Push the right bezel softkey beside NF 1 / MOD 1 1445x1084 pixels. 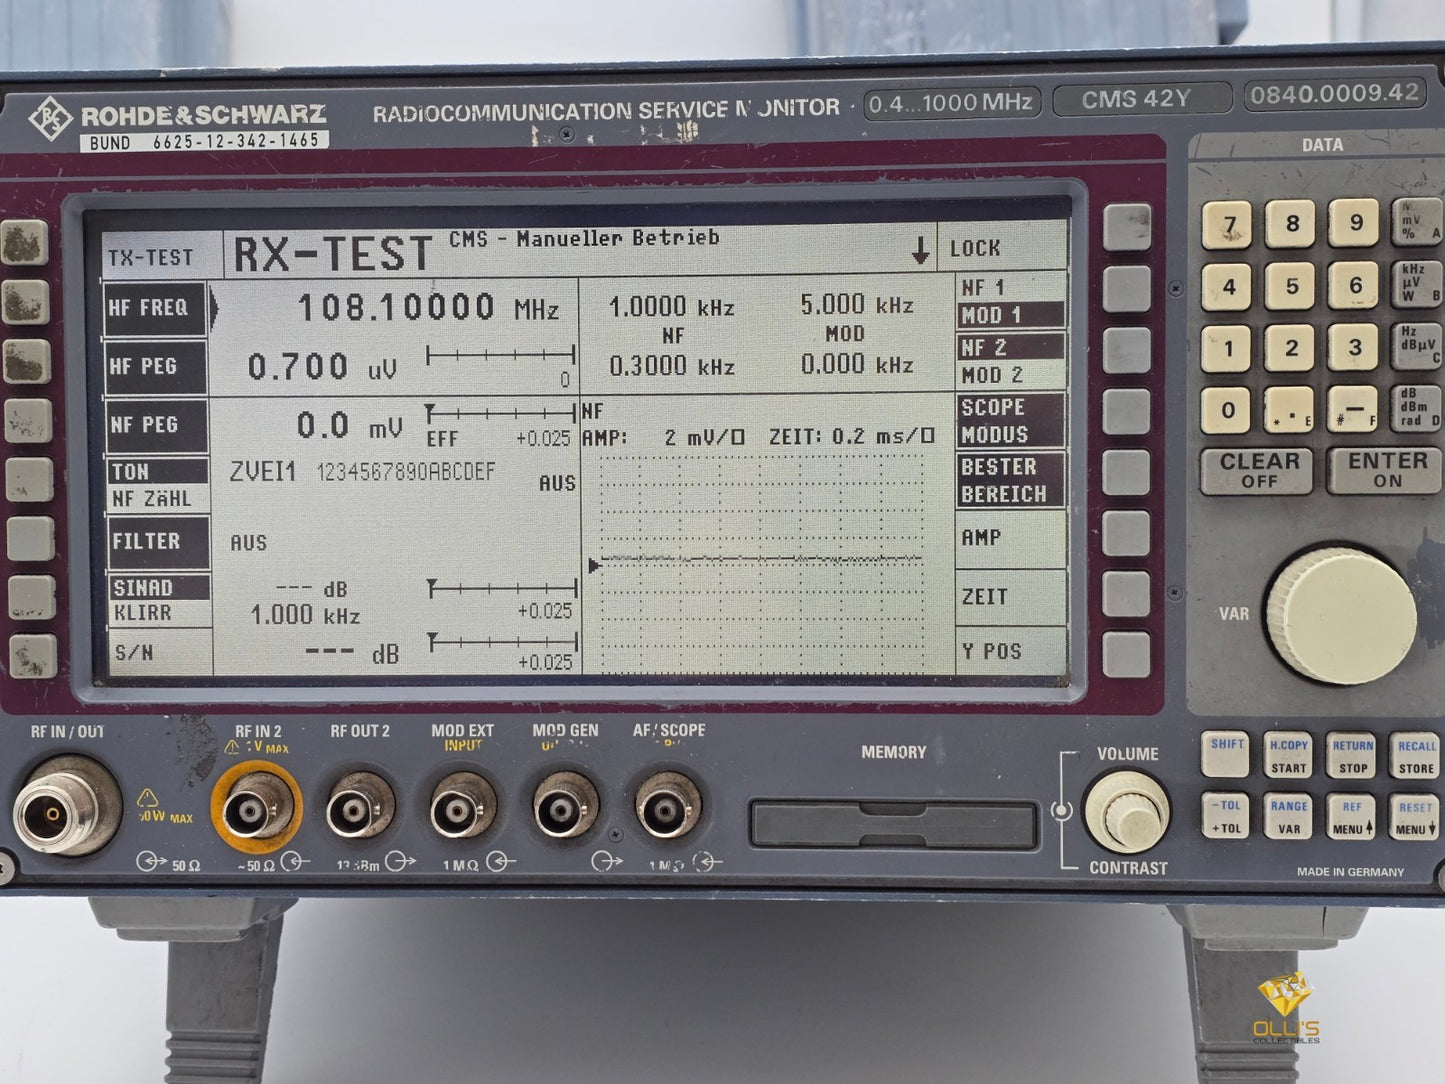(x=1127, y=287)
